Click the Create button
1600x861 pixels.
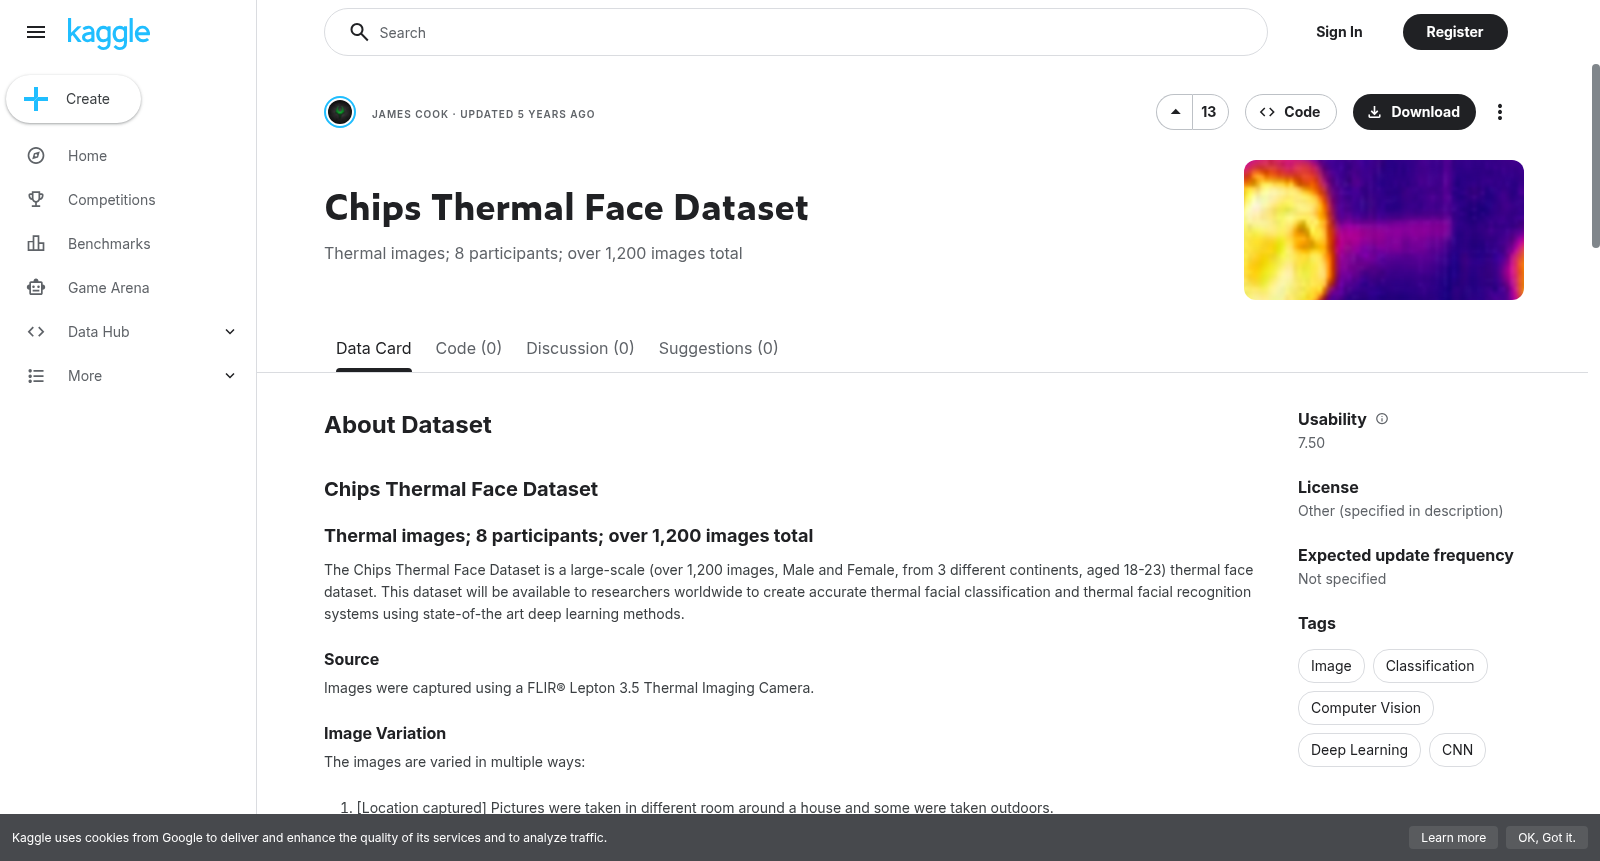[73, 99]
